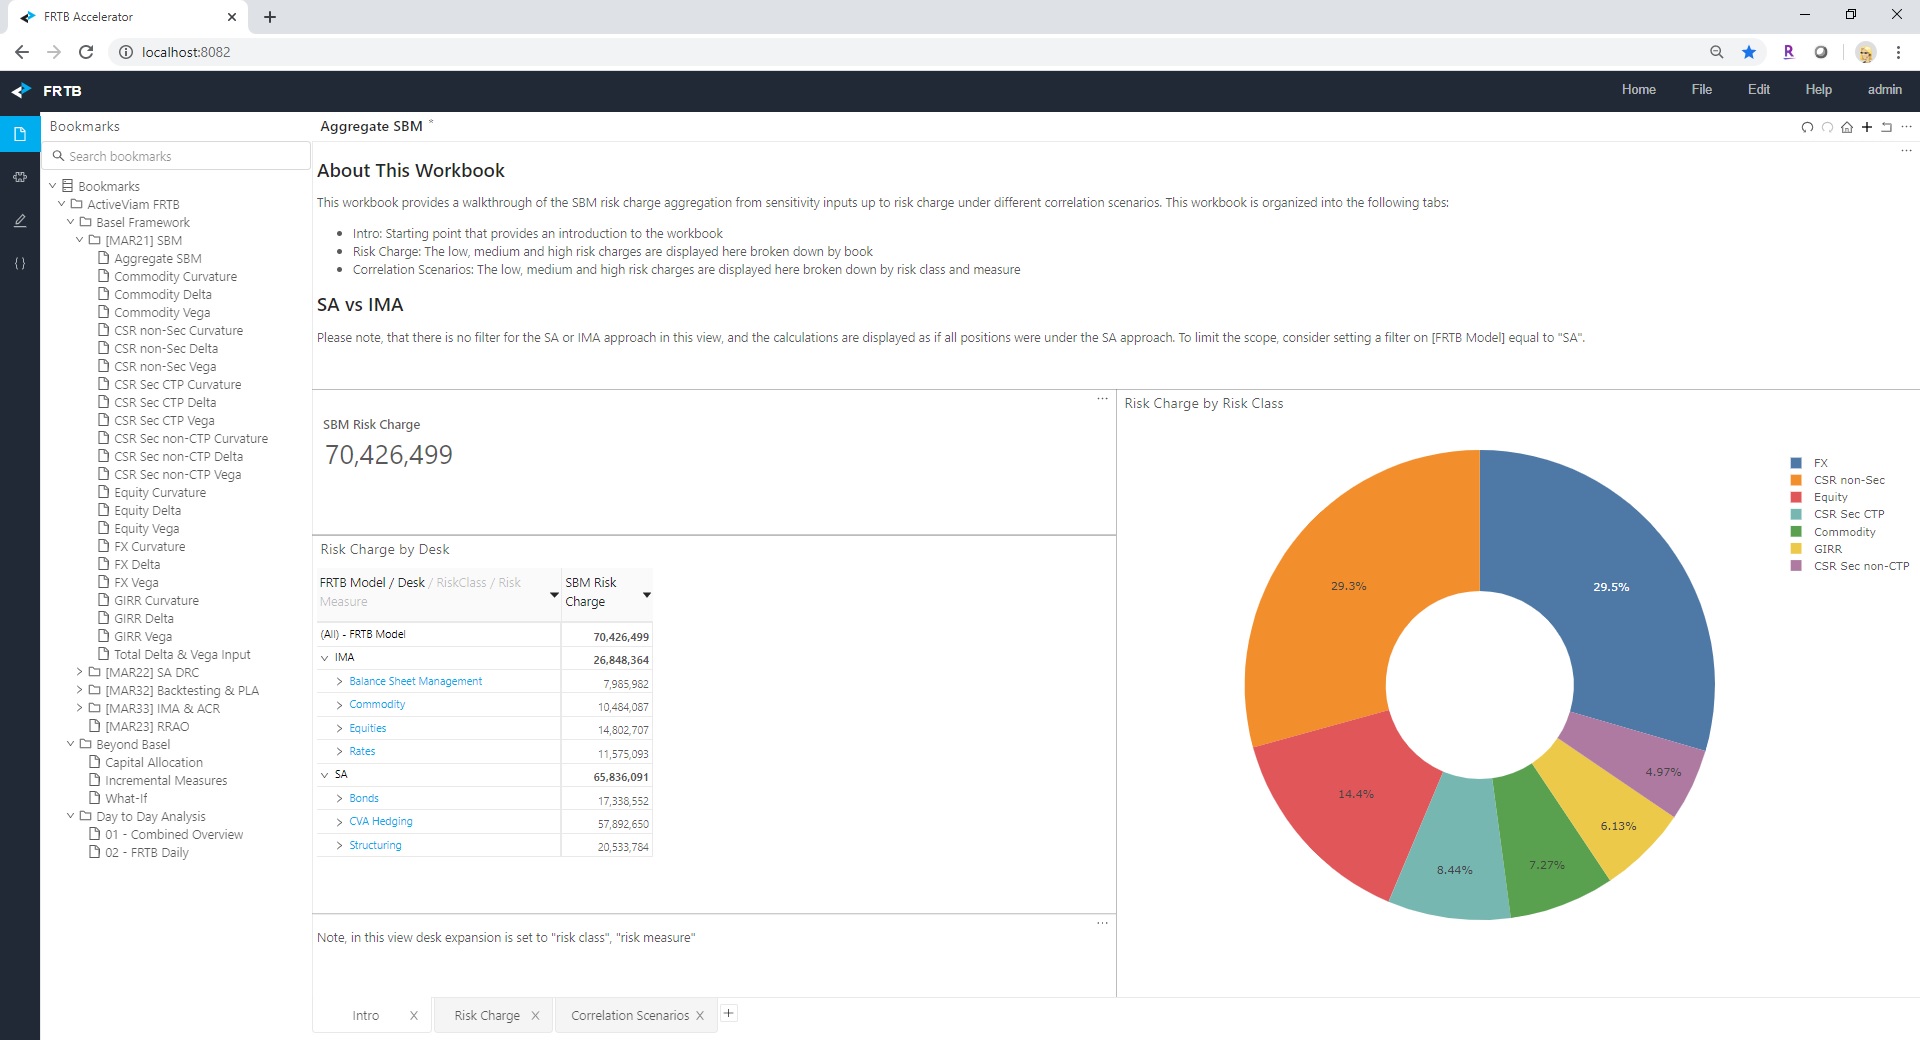Open the puzzle-piece widgets panel in sidebar
This screenshot has height=1040, width=1920.
pos(19,177)
